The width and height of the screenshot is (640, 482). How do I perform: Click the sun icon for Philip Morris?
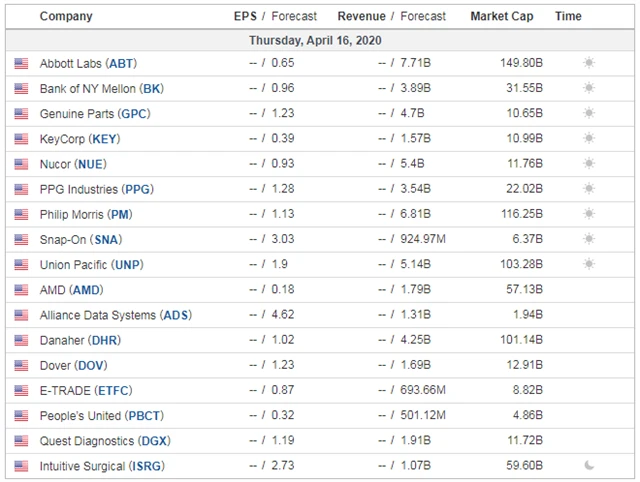589,214
